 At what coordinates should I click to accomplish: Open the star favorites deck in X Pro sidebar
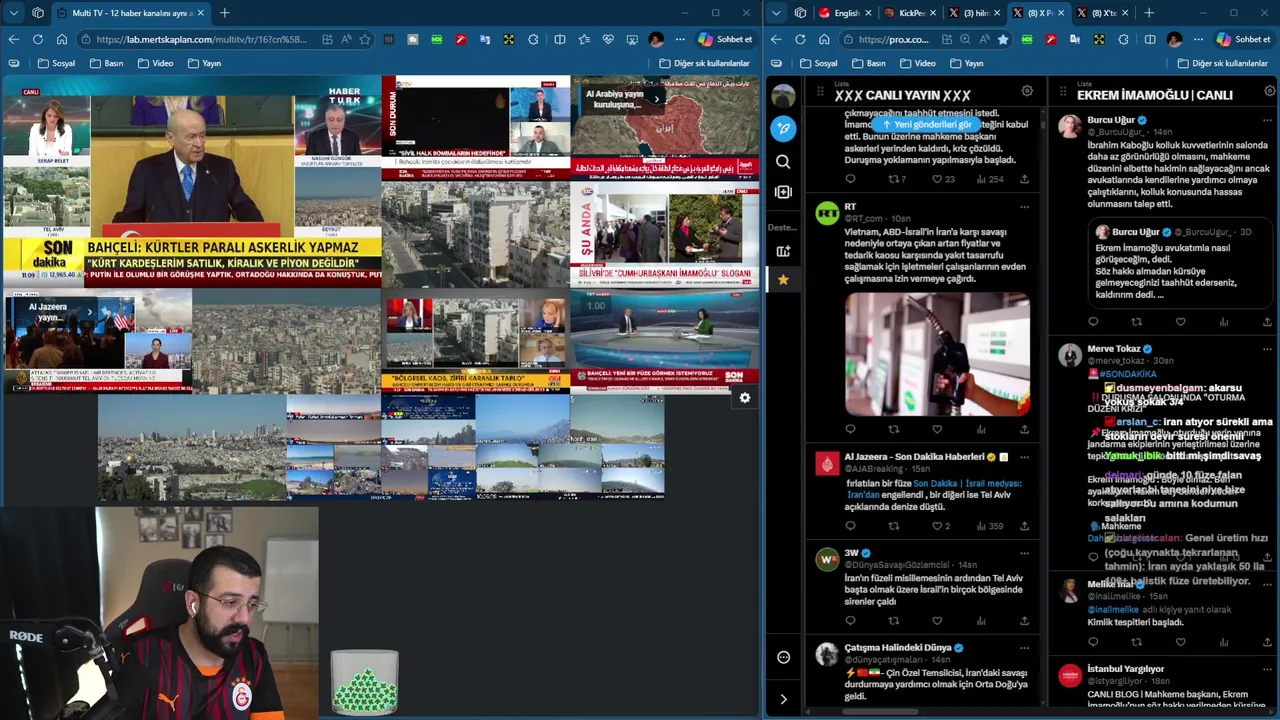(x=783, y=280)
